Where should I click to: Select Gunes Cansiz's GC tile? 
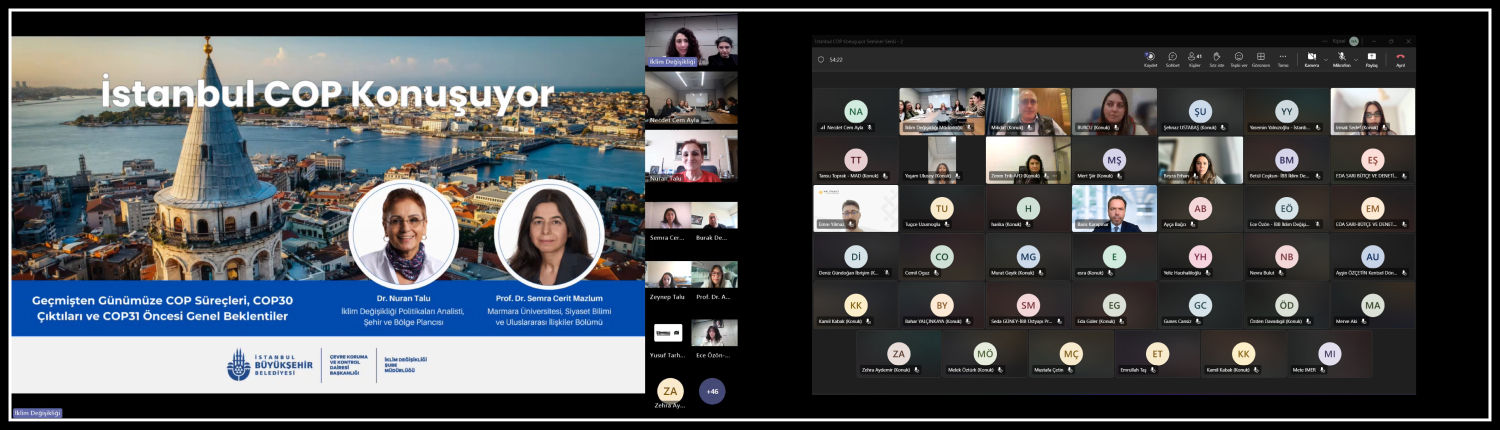click(x=1201, y=305)
